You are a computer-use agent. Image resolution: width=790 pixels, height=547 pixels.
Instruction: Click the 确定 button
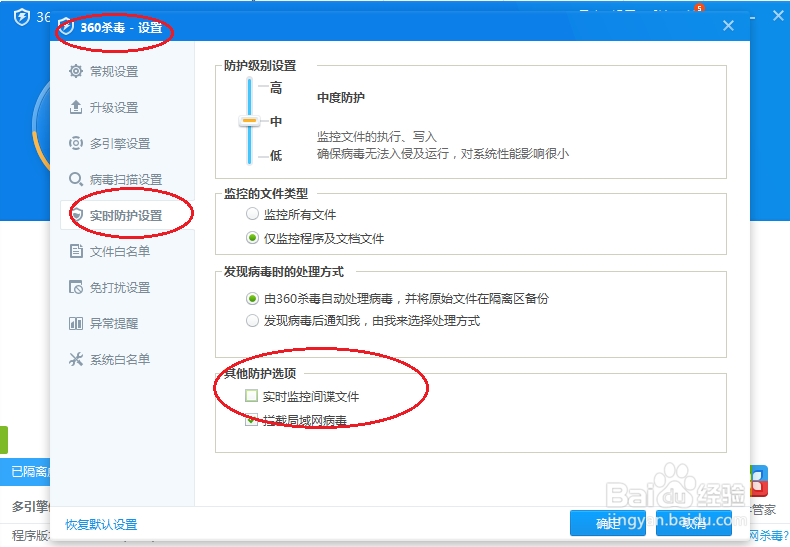tap(608, 523)
